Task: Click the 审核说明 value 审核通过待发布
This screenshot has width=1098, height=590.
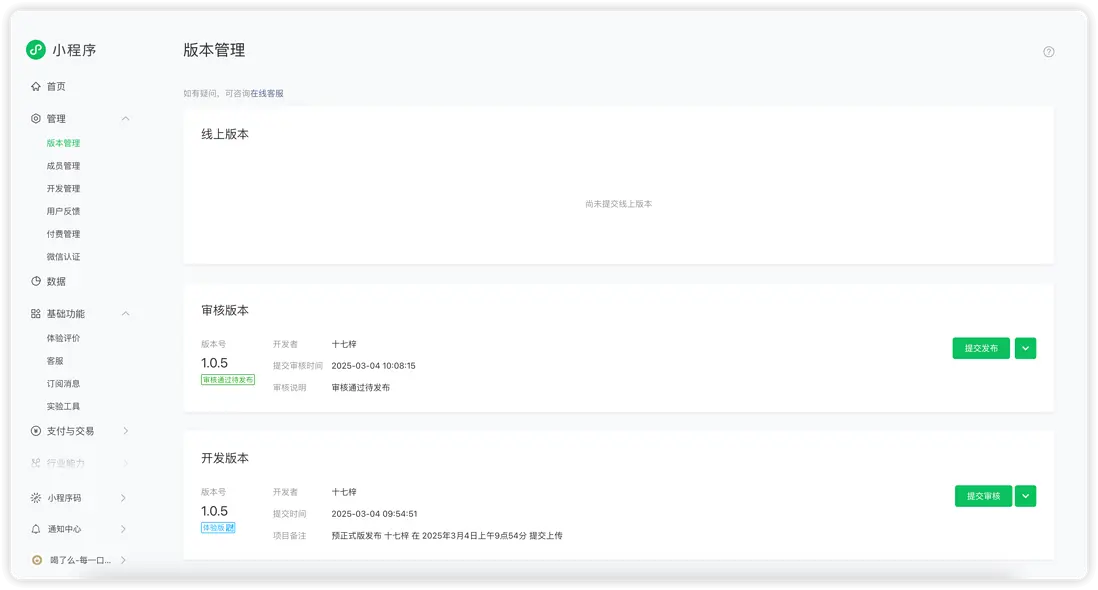Action: (361, 387)
